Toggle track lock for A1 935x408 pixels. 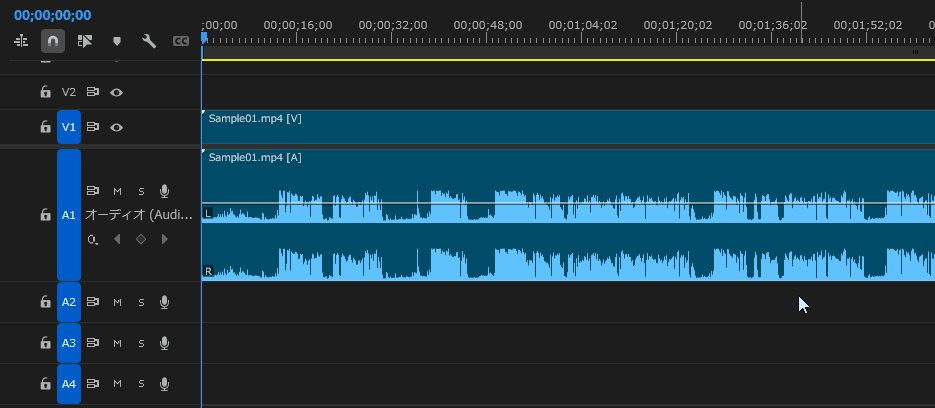coord(45,215)
